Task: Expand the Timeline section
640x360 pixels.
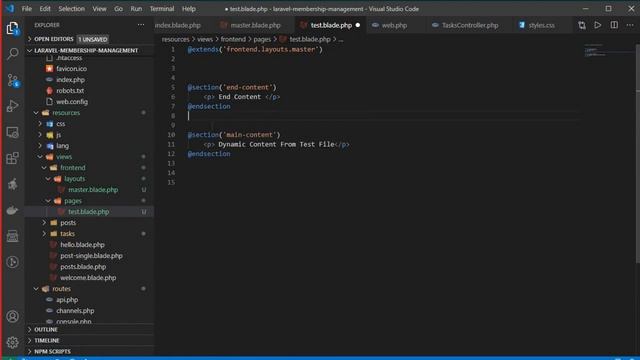Action: 47,340
